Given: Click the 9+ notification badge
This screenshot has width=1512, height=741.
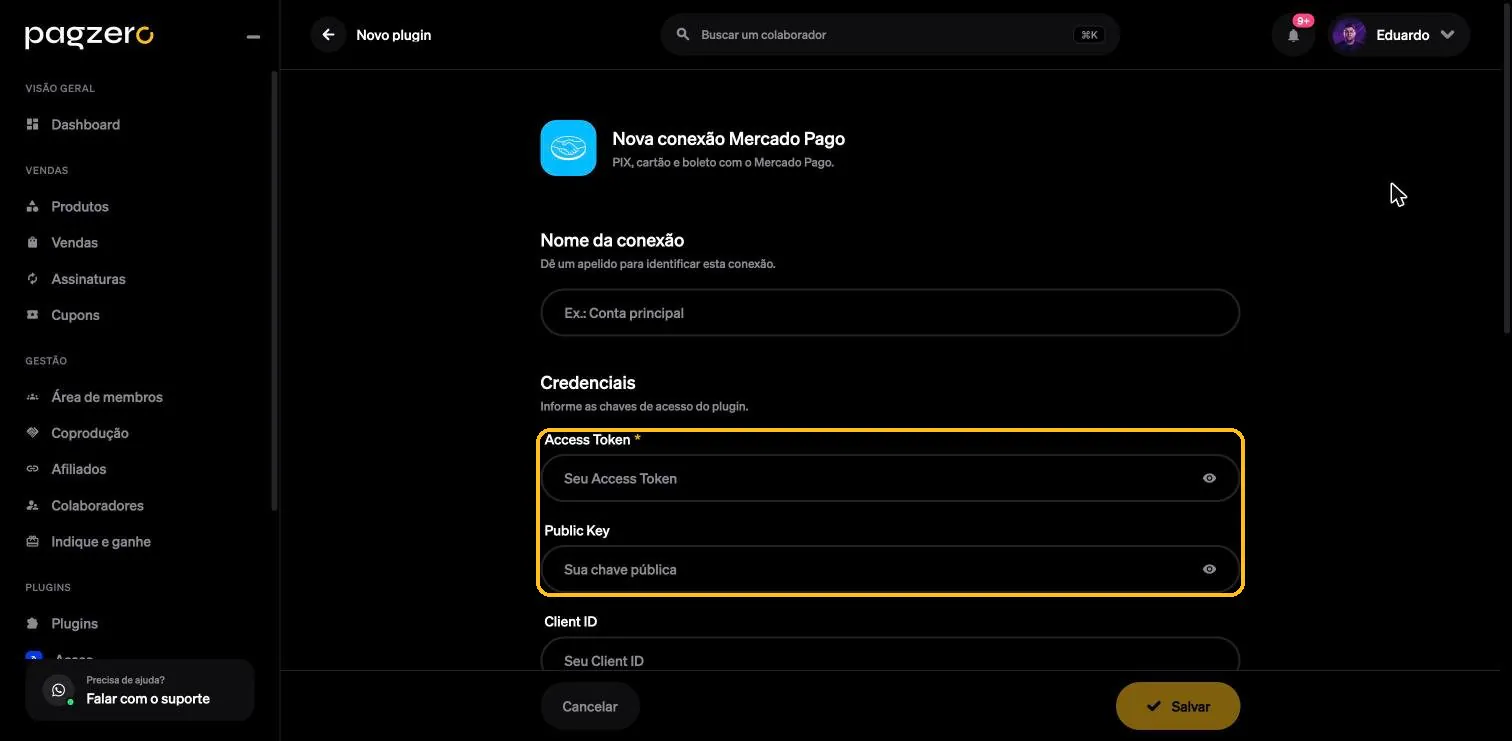Looking at the screenshot, I should pyautogui.click(x=1303, y=20).
